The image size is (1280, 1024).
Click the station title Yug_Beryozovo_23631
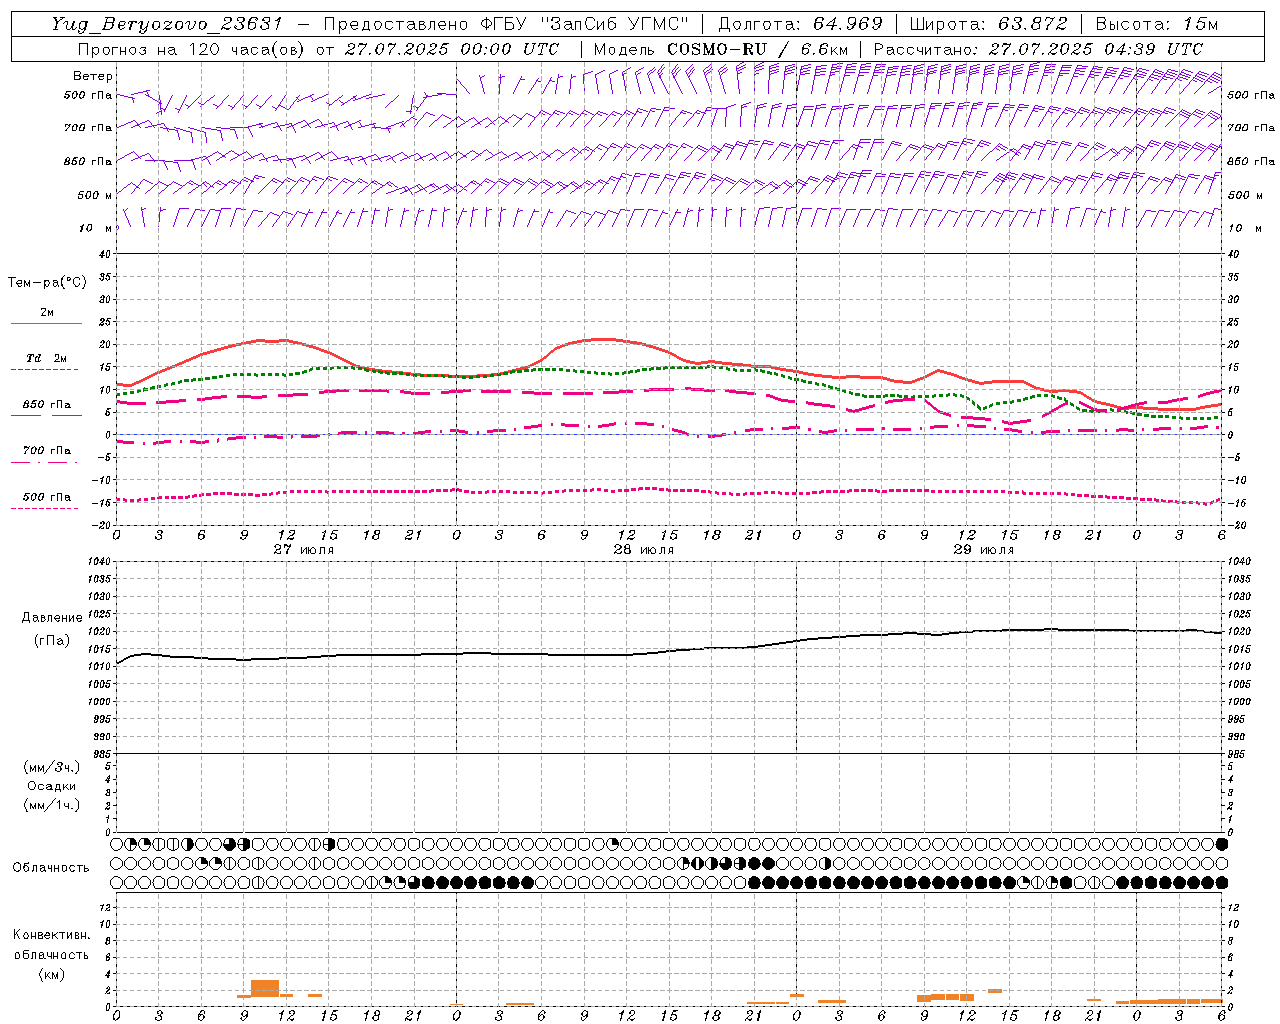[167, 24]
